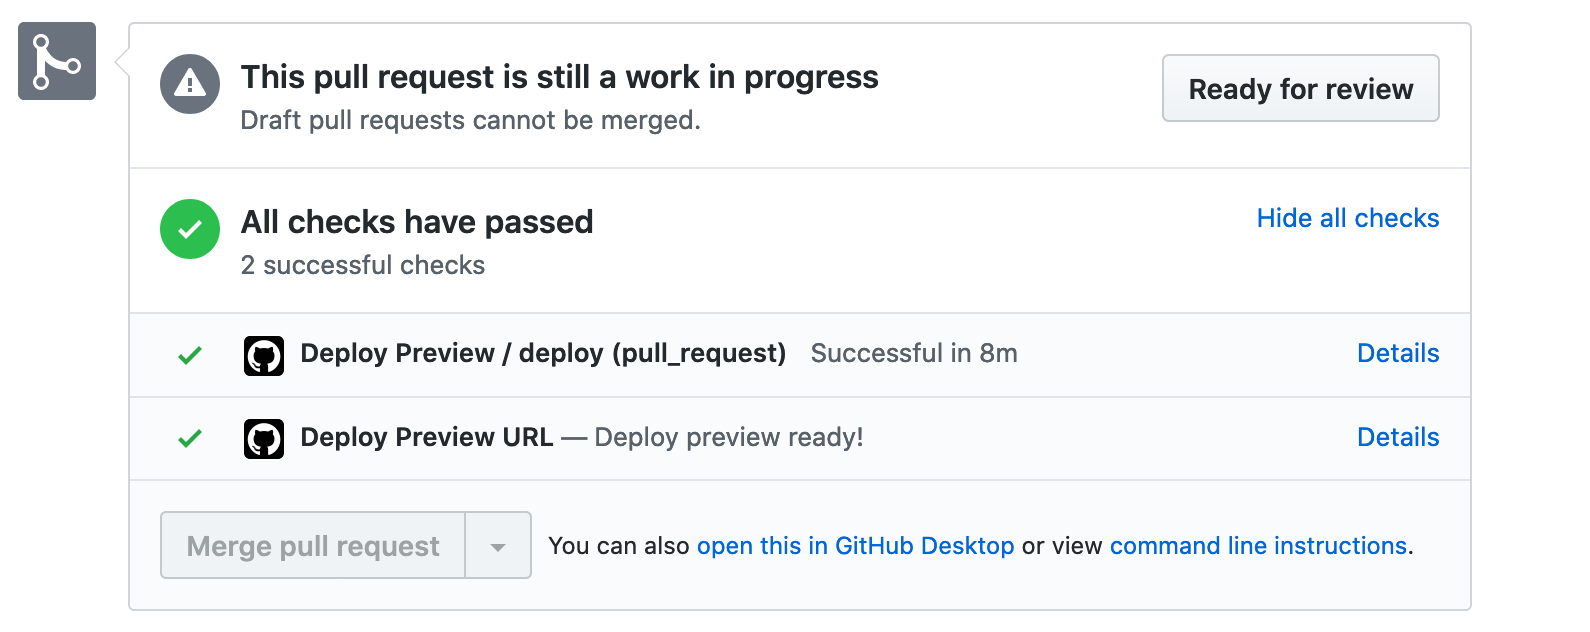Click the Successful in 8m status text
Screen dimensions: 1590x632
click(914, 353)
